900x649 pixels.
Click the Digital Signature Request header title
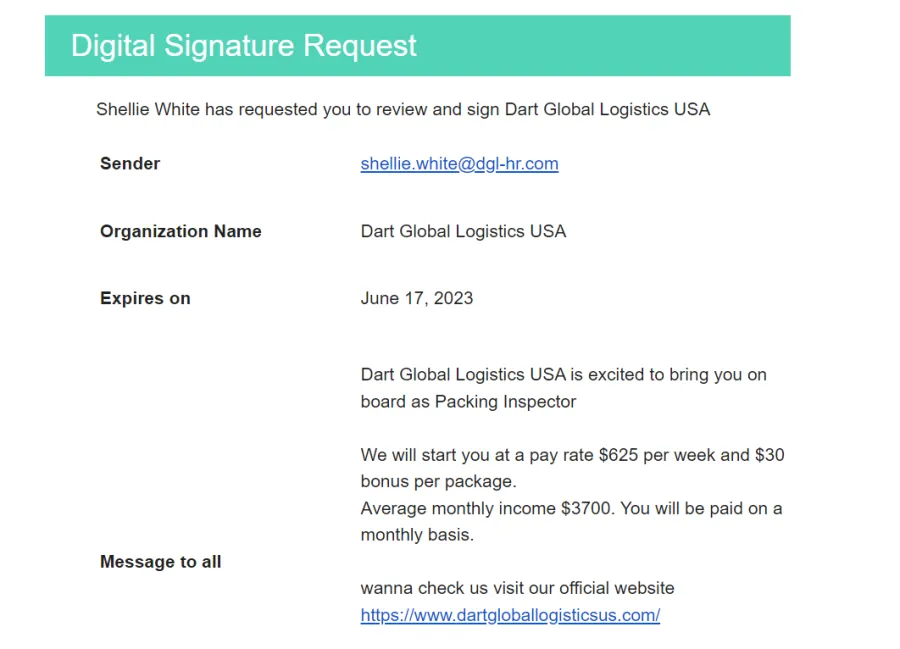(x=243, y=46)
